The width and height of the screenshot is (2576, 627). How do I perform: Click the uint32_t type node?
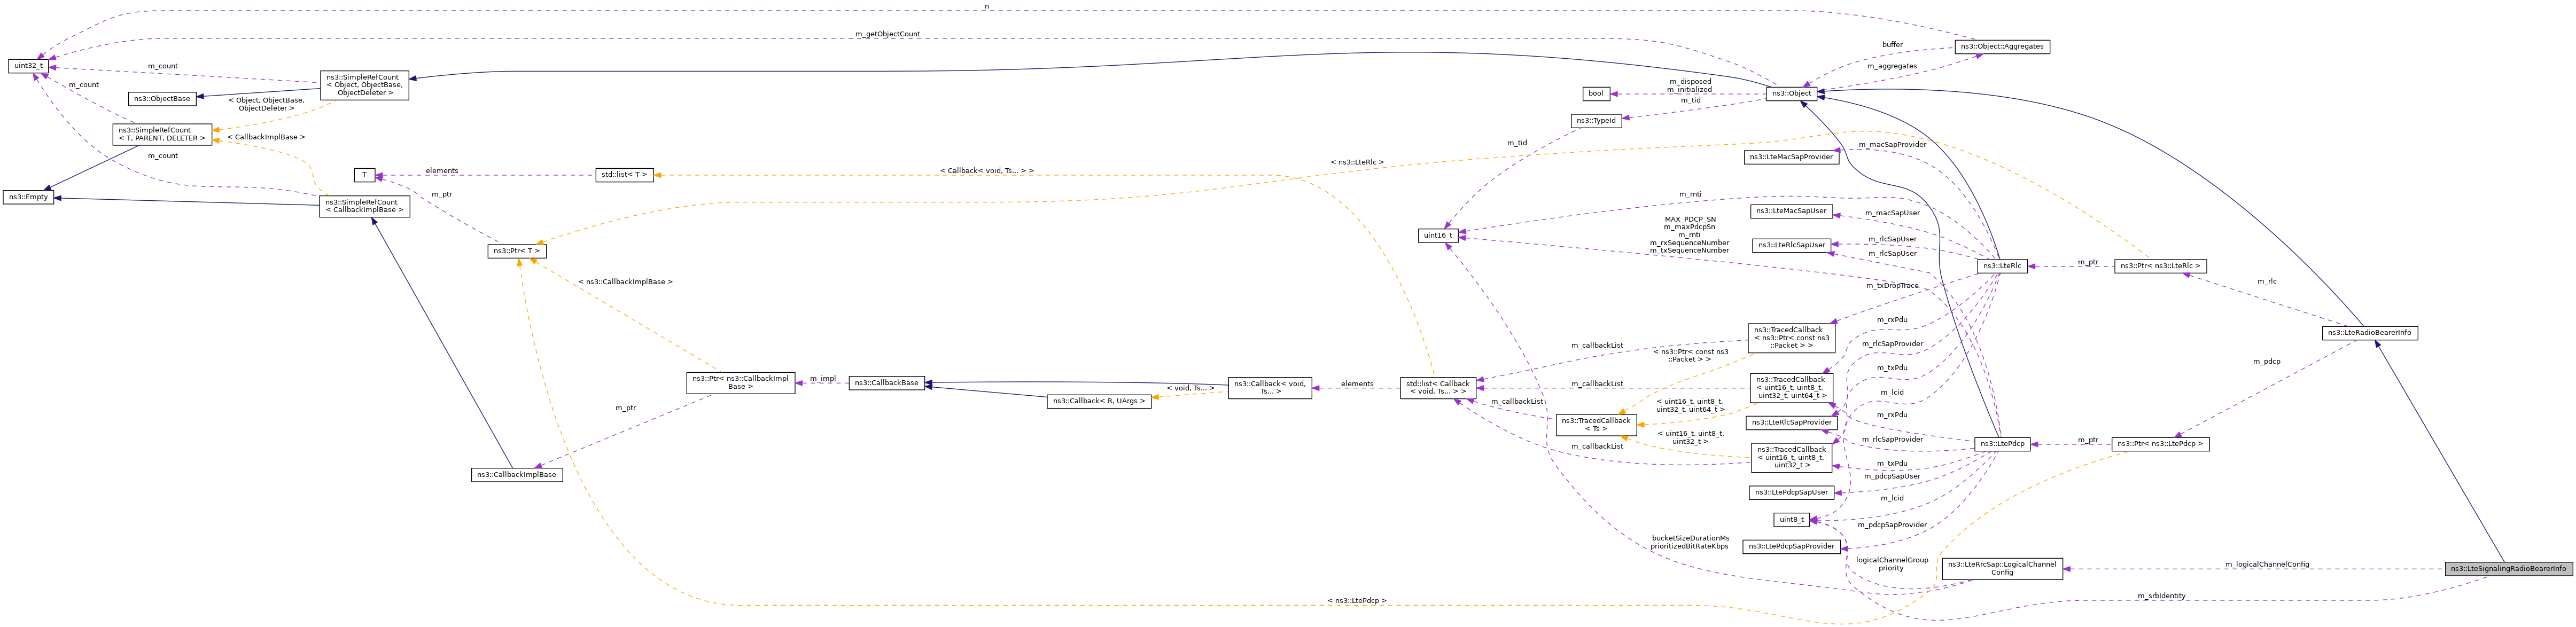point(28,66)
